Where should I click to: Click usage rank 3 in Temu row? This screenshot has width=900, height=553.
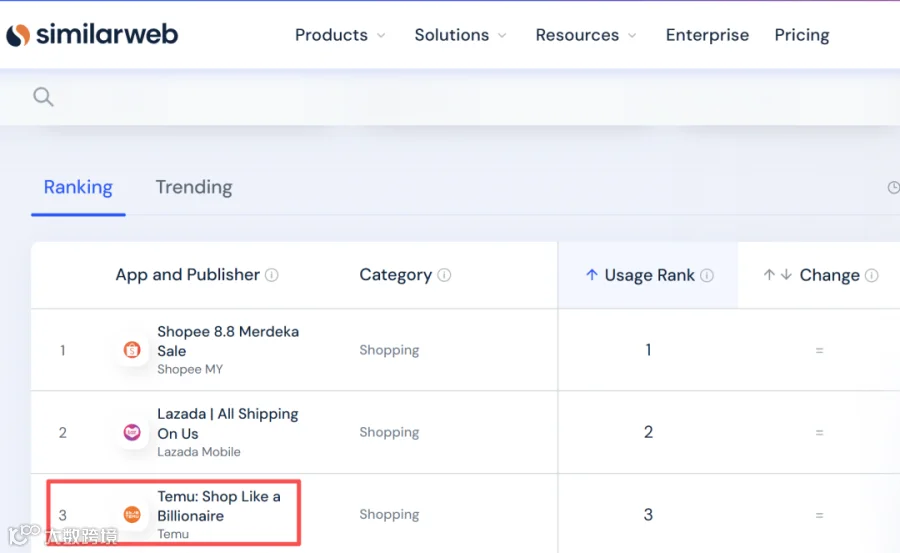click(648, 515)
